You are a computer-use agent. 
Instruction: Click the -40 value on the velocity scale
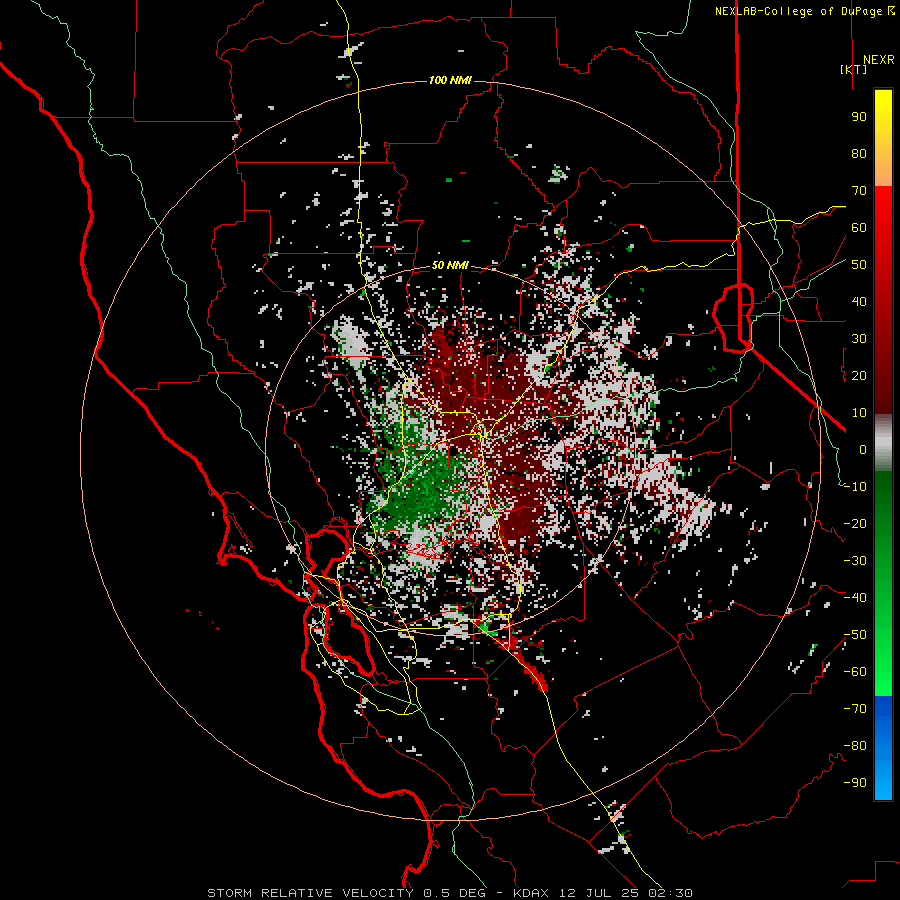pos(855,598)
